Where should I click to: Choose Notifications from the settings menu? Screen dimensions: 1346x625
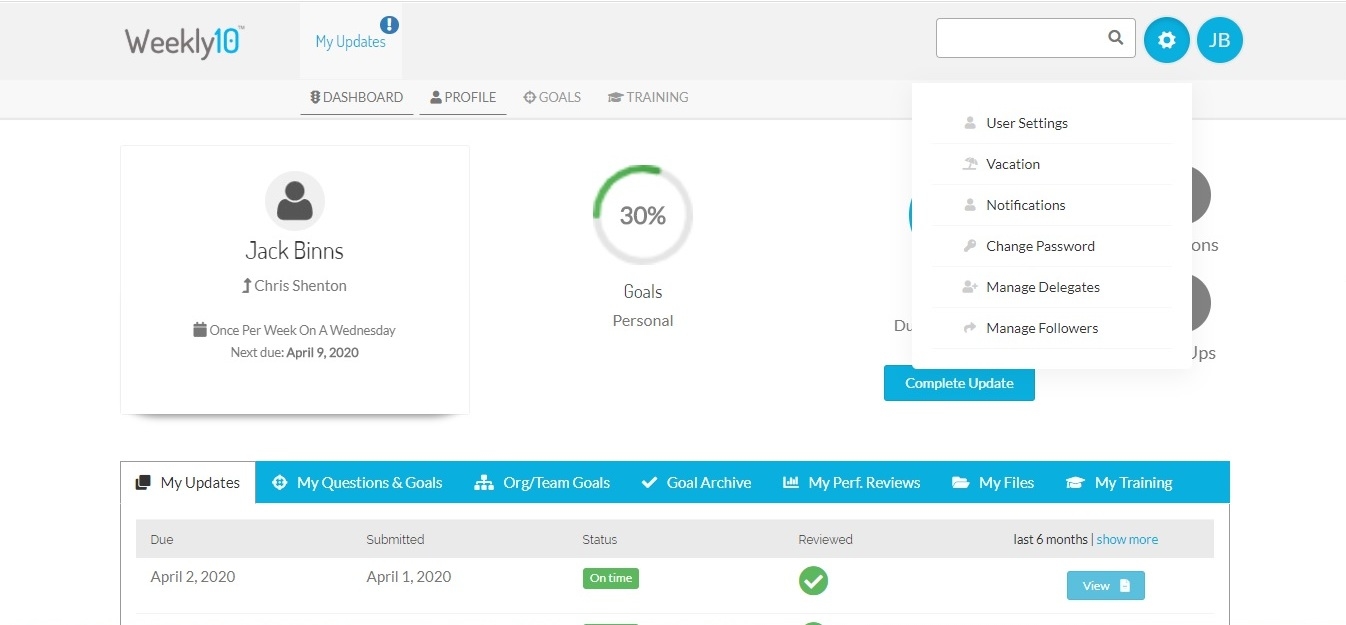pos(1025,205)
